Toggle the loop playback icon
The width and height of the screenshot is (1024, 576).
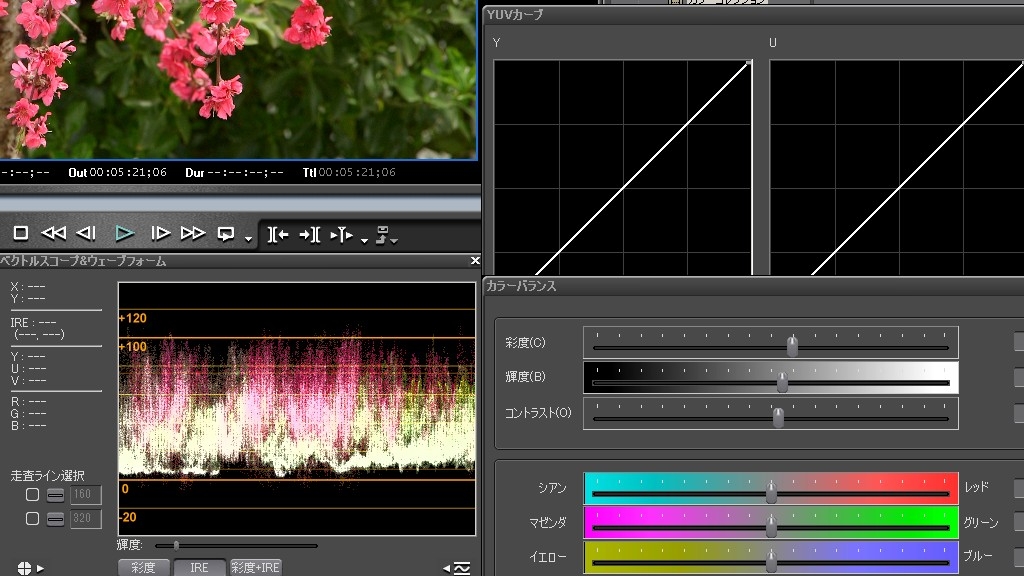[x=226, y=233]
